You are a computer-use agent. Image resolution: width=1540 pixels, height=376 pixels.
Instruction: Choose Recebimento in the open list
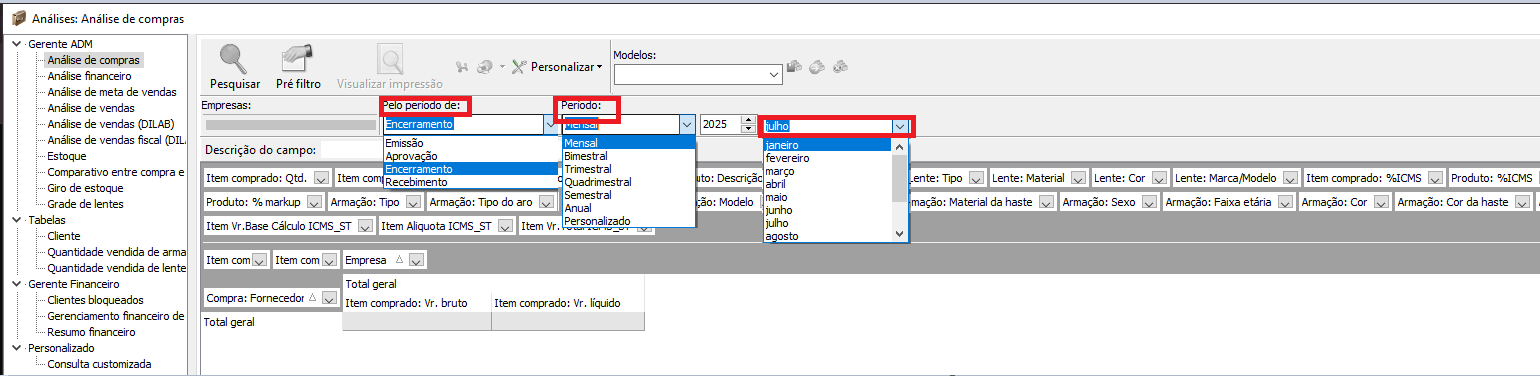pyautogui.click(x=470, y=182)
